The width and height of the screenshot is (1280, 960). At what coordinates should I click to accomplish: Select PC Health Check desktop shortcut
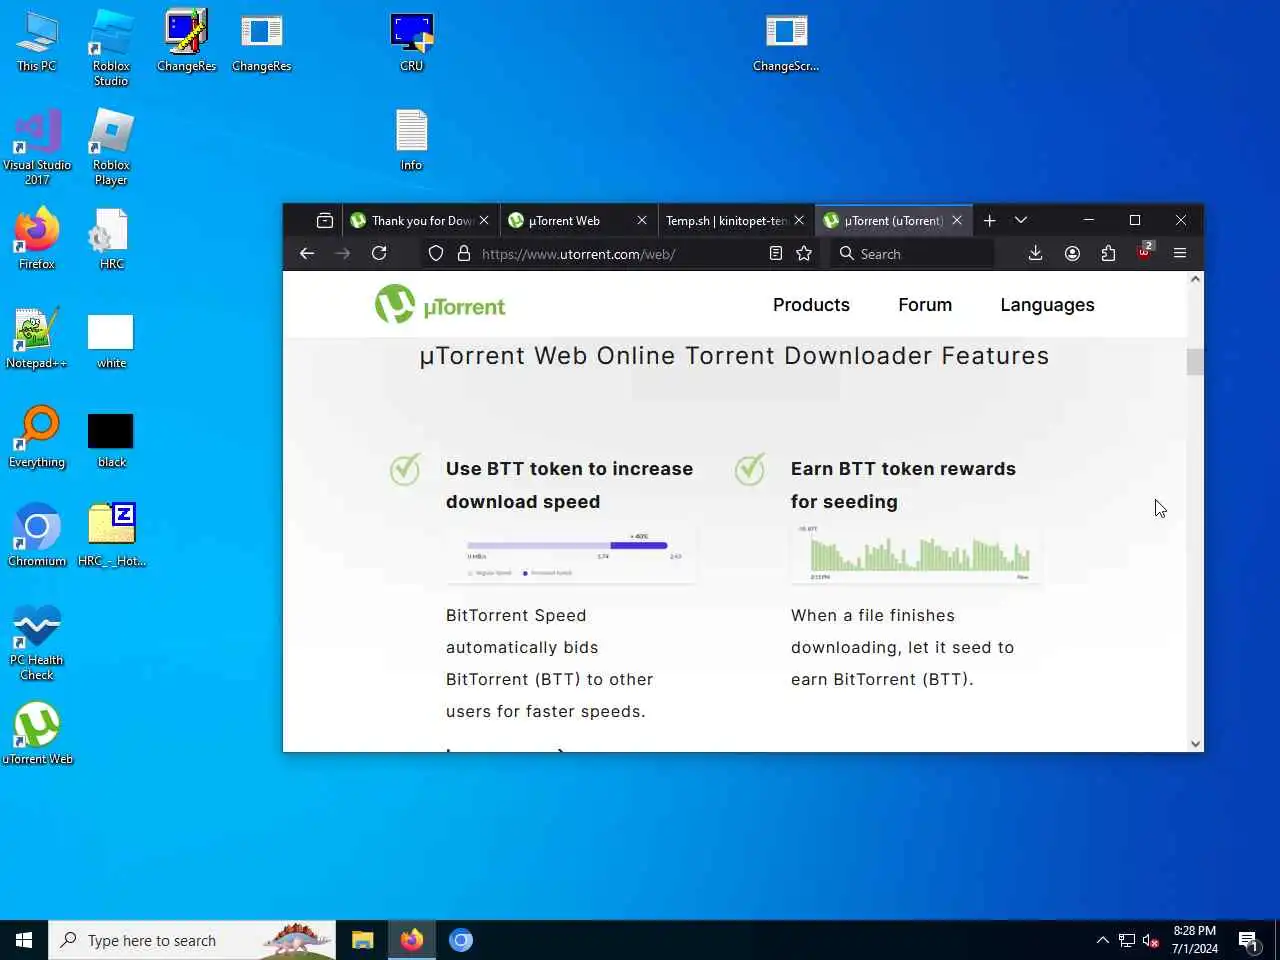click(37, 642)
